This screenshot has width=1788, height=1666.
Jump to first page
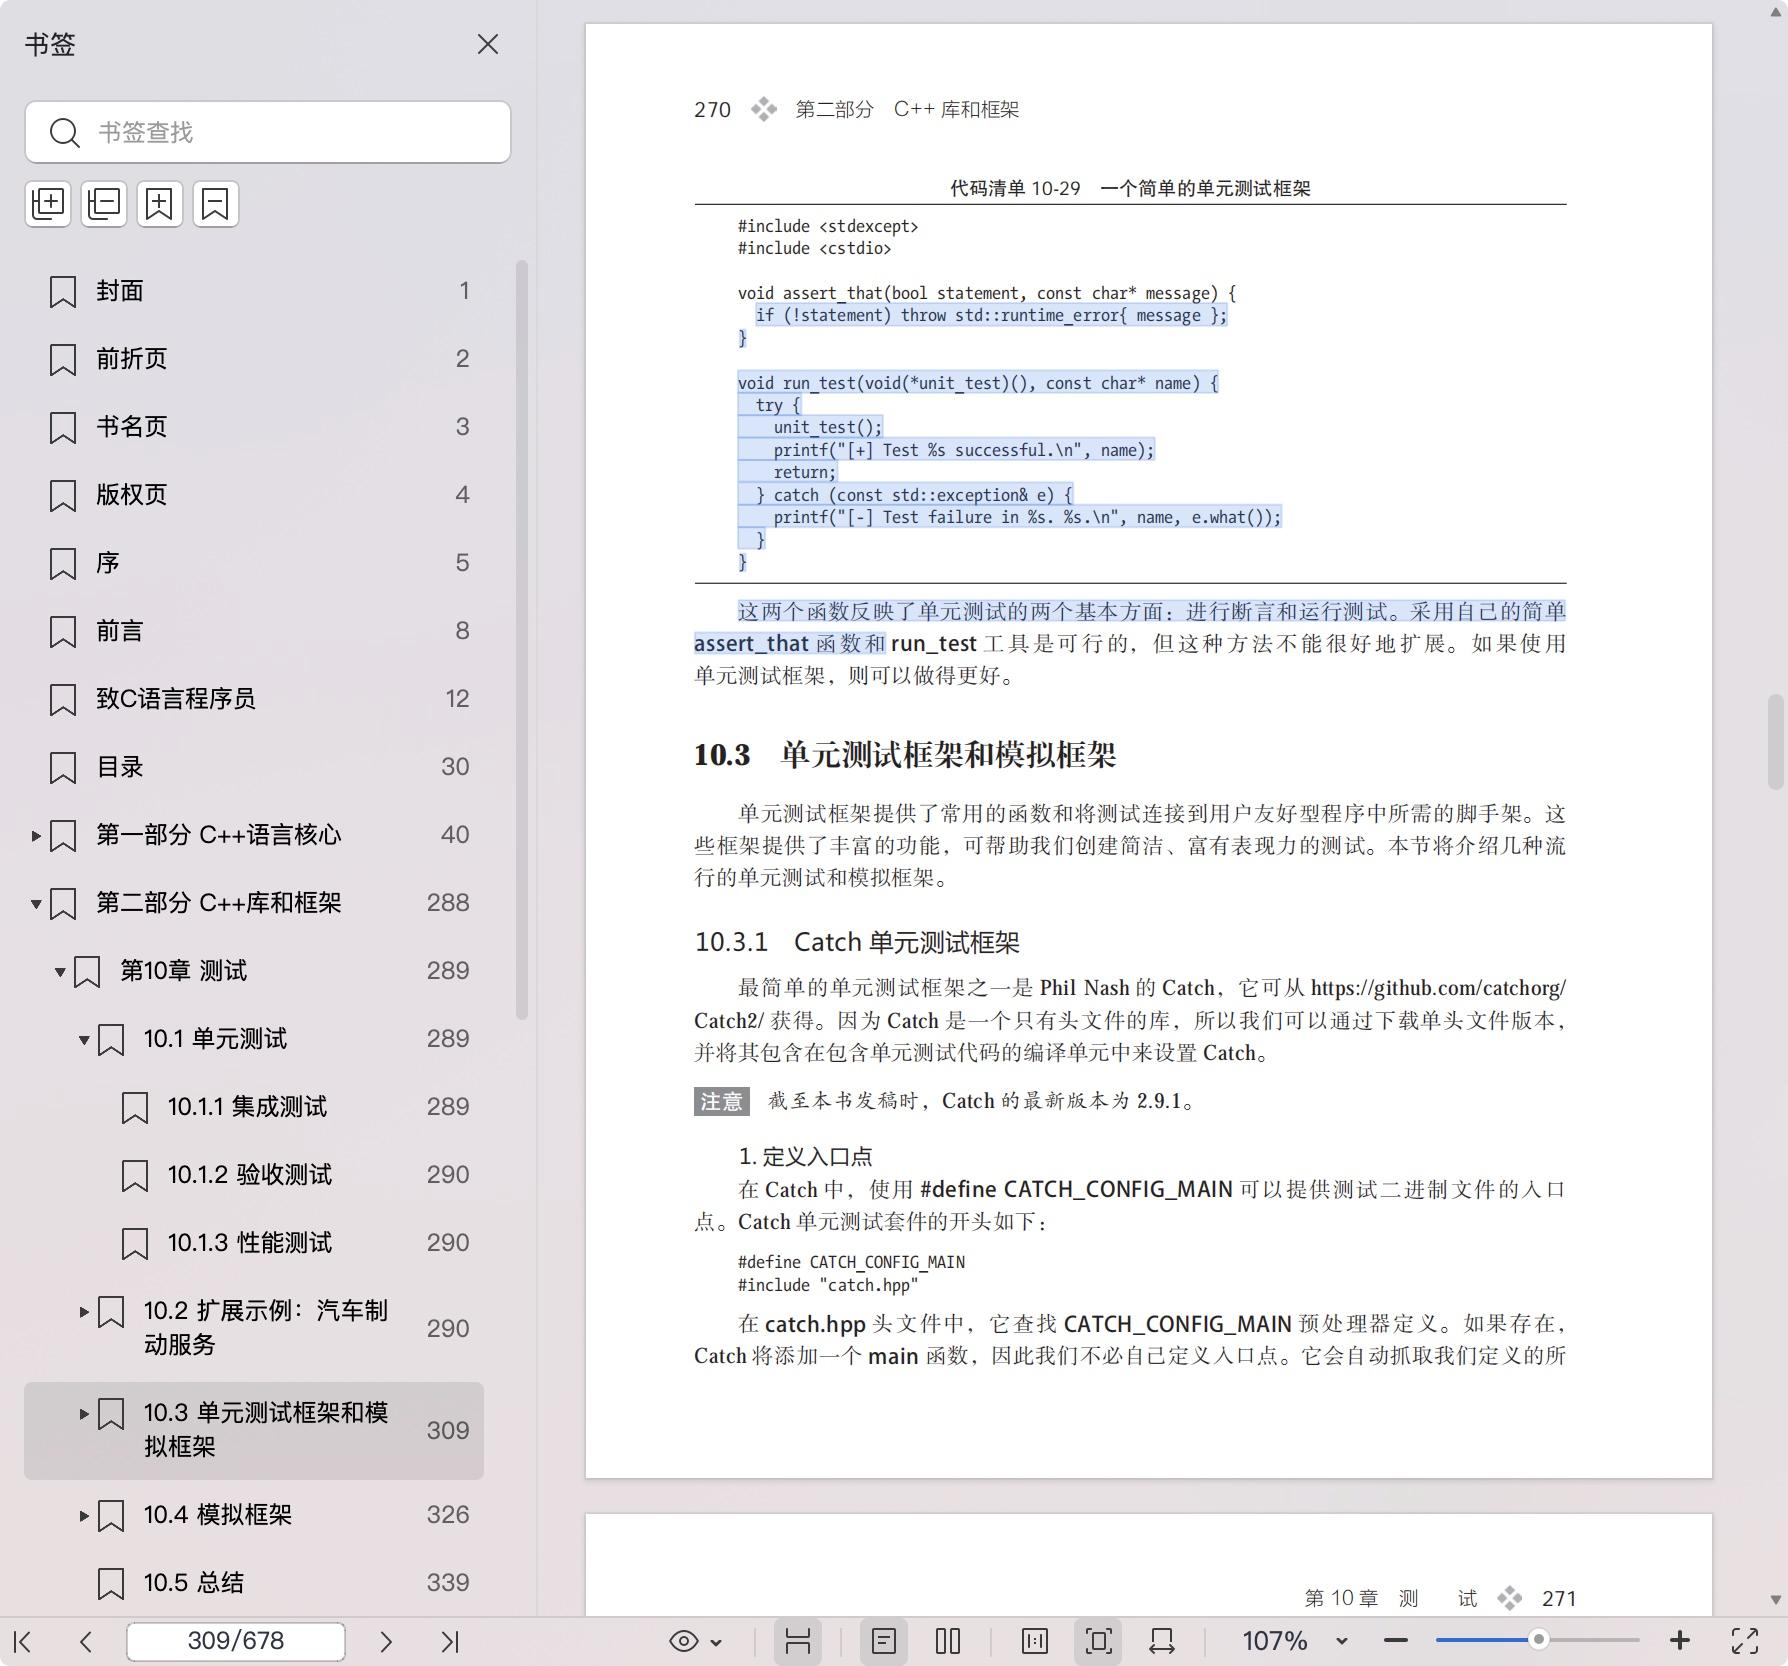[23, 1641]
